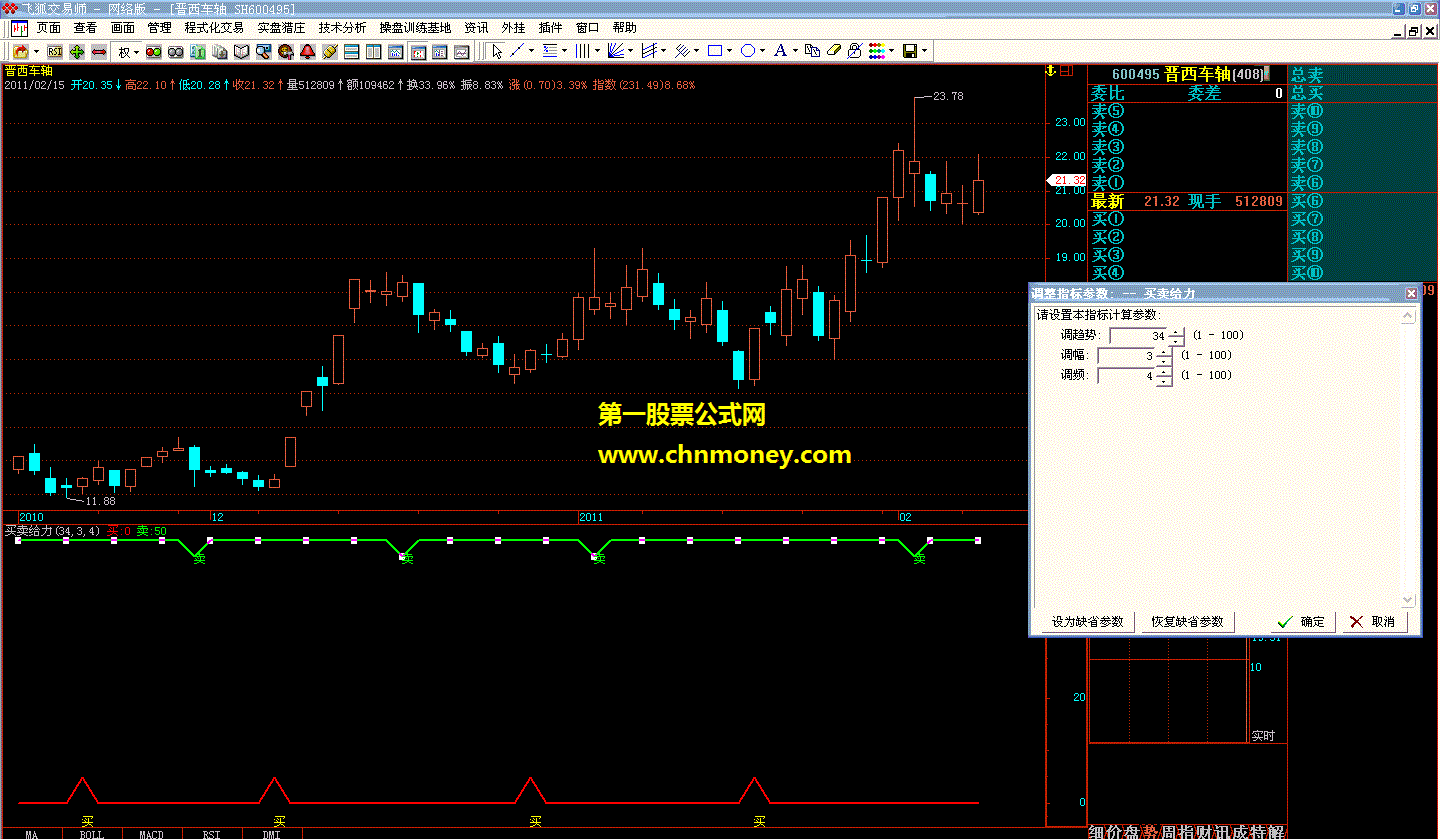Select the trend line drawing tool
1440x839 pixels.
(x=517, y=51)
